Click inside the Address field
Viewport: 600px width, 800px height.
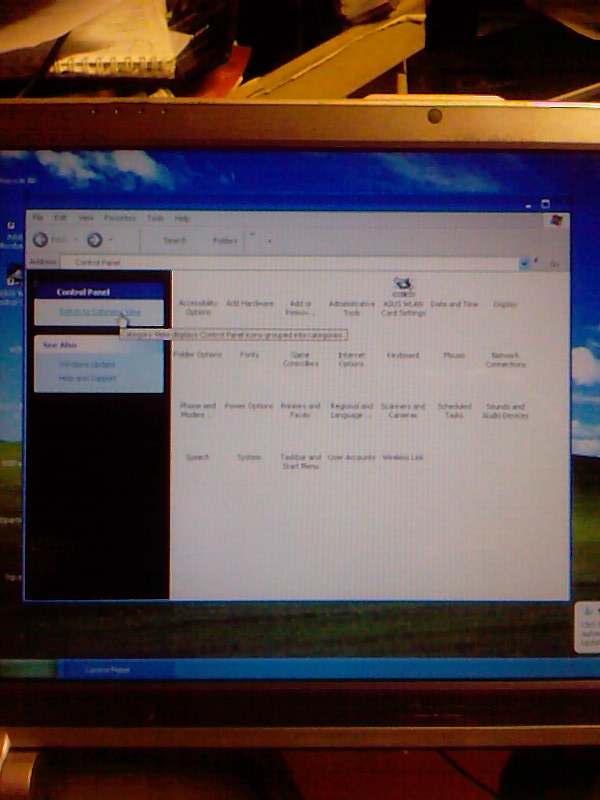click(x=290, y=263)
